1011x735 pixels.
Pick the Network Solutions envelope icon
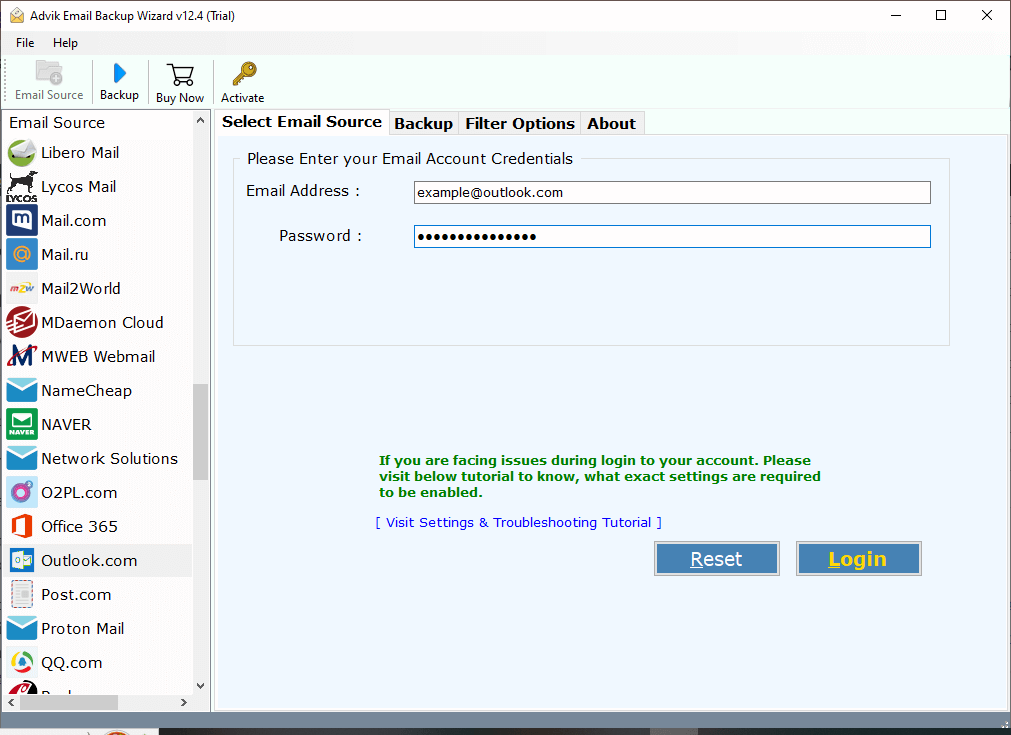(22, 458)
